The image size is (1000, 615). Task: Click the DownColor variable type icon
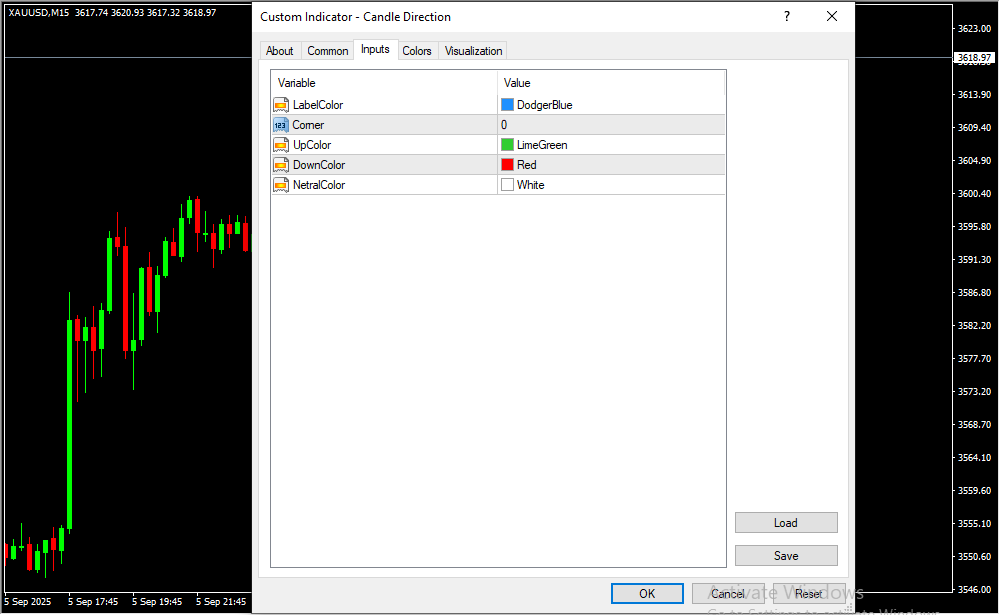click(x=281, y=165)
